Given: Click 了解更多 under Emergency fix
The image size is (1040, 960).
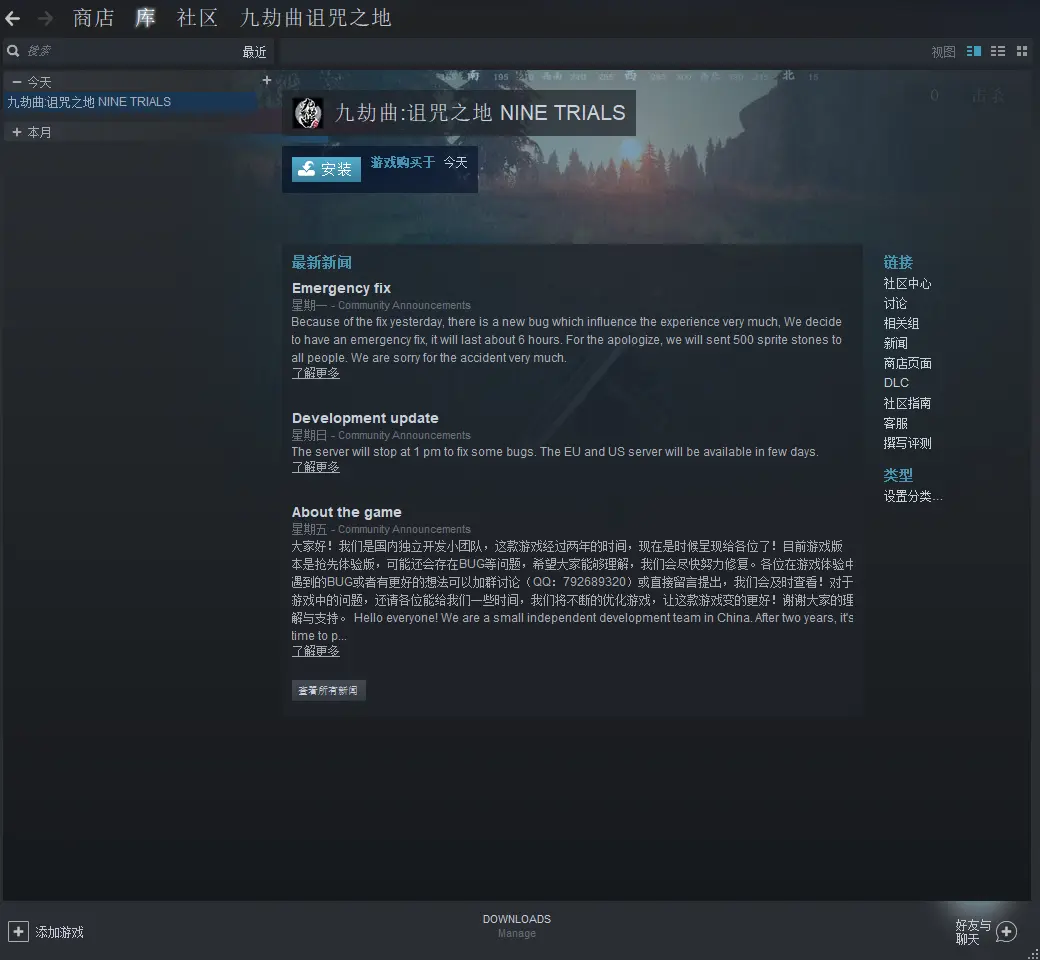Looking at the screenshot, I should [x=316, y=374].
